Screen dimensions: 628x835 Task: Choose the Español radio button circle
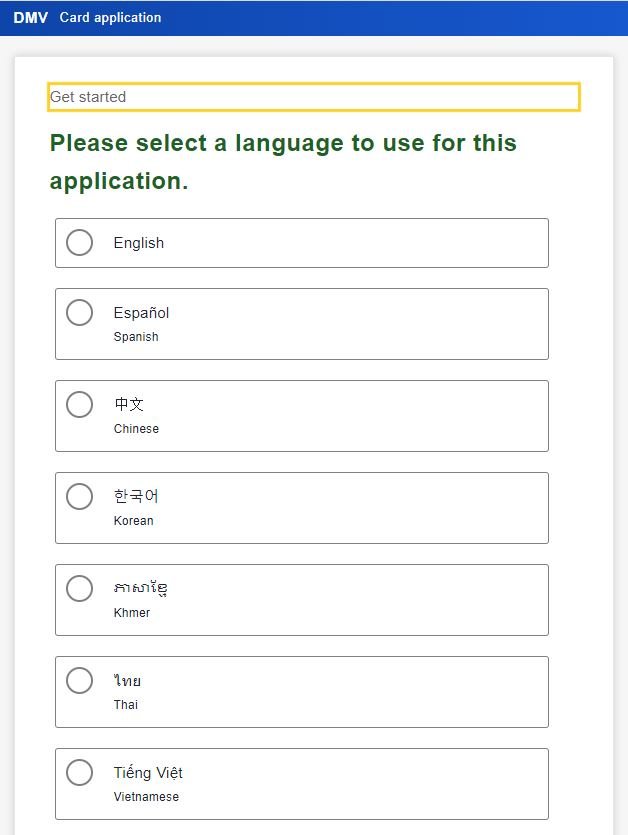tap(80, 313)
